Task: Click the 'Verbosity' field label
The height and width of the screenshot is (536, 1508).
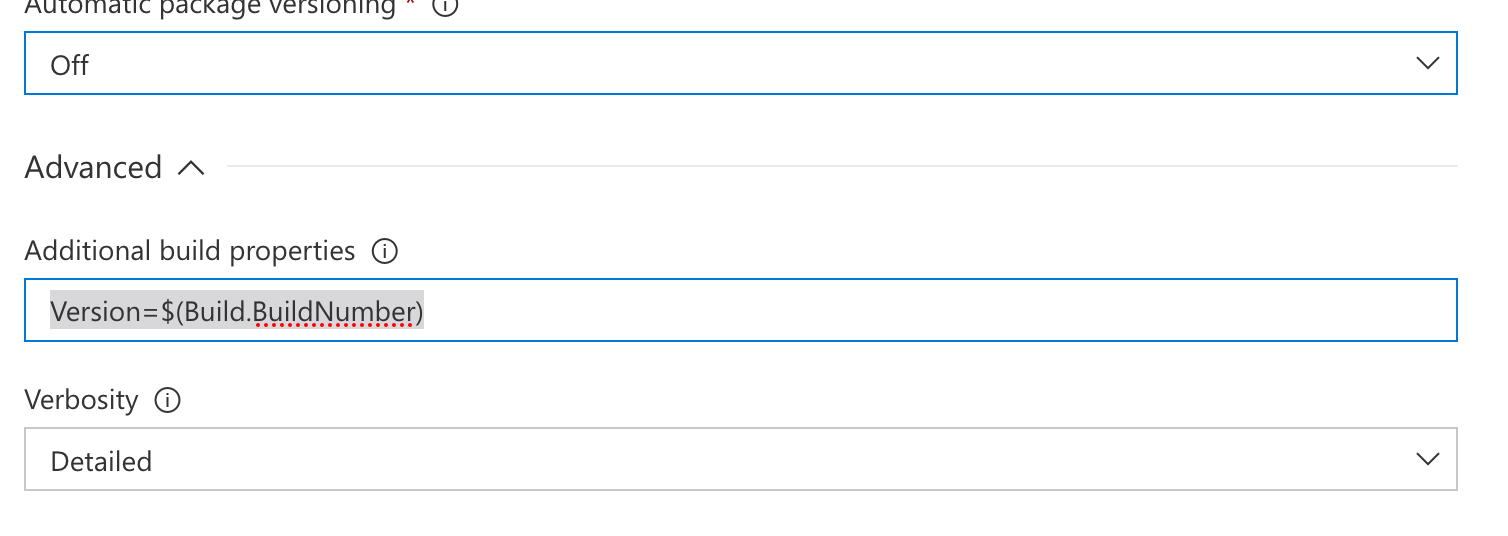Action: (81, 400)
